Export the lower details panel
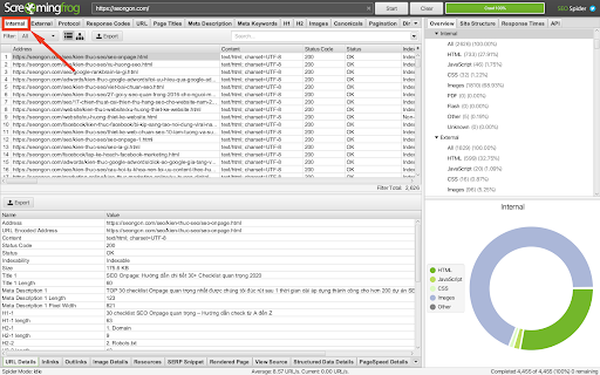The height and width of the screenshot is (375, 600). point(18,202)
